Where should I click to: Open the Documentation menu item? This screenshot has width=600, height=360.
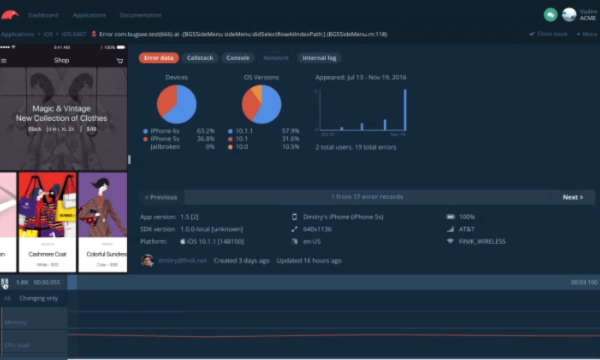point(140,15)
